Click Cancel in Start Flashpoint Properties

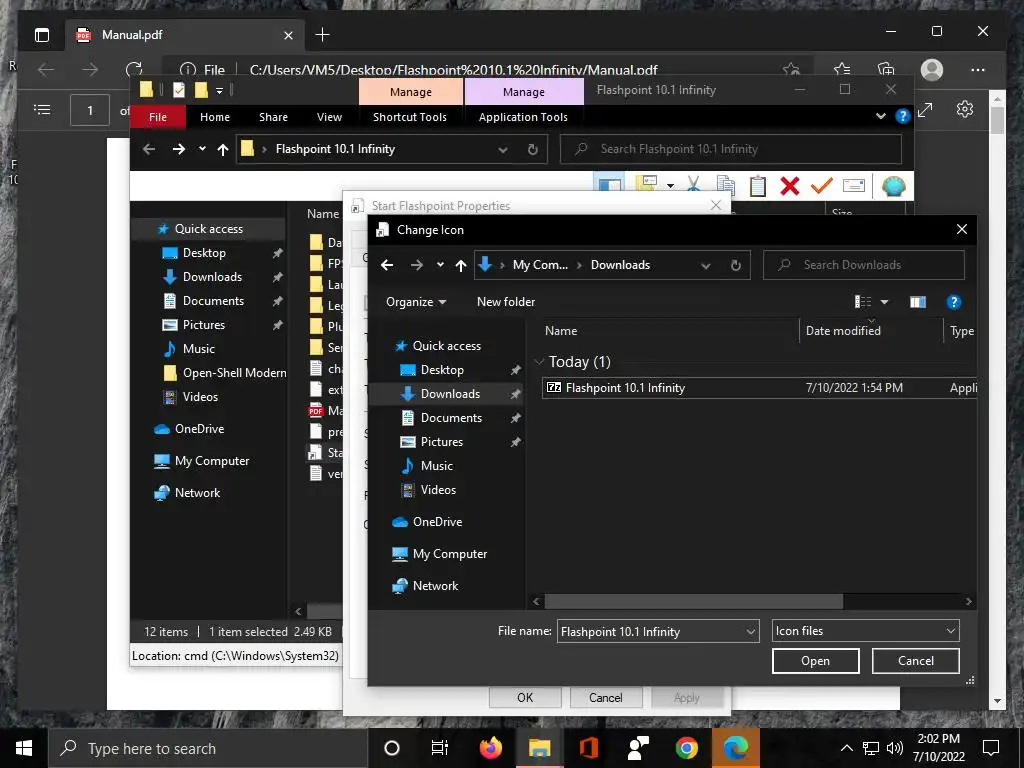[x=605, y=697]
